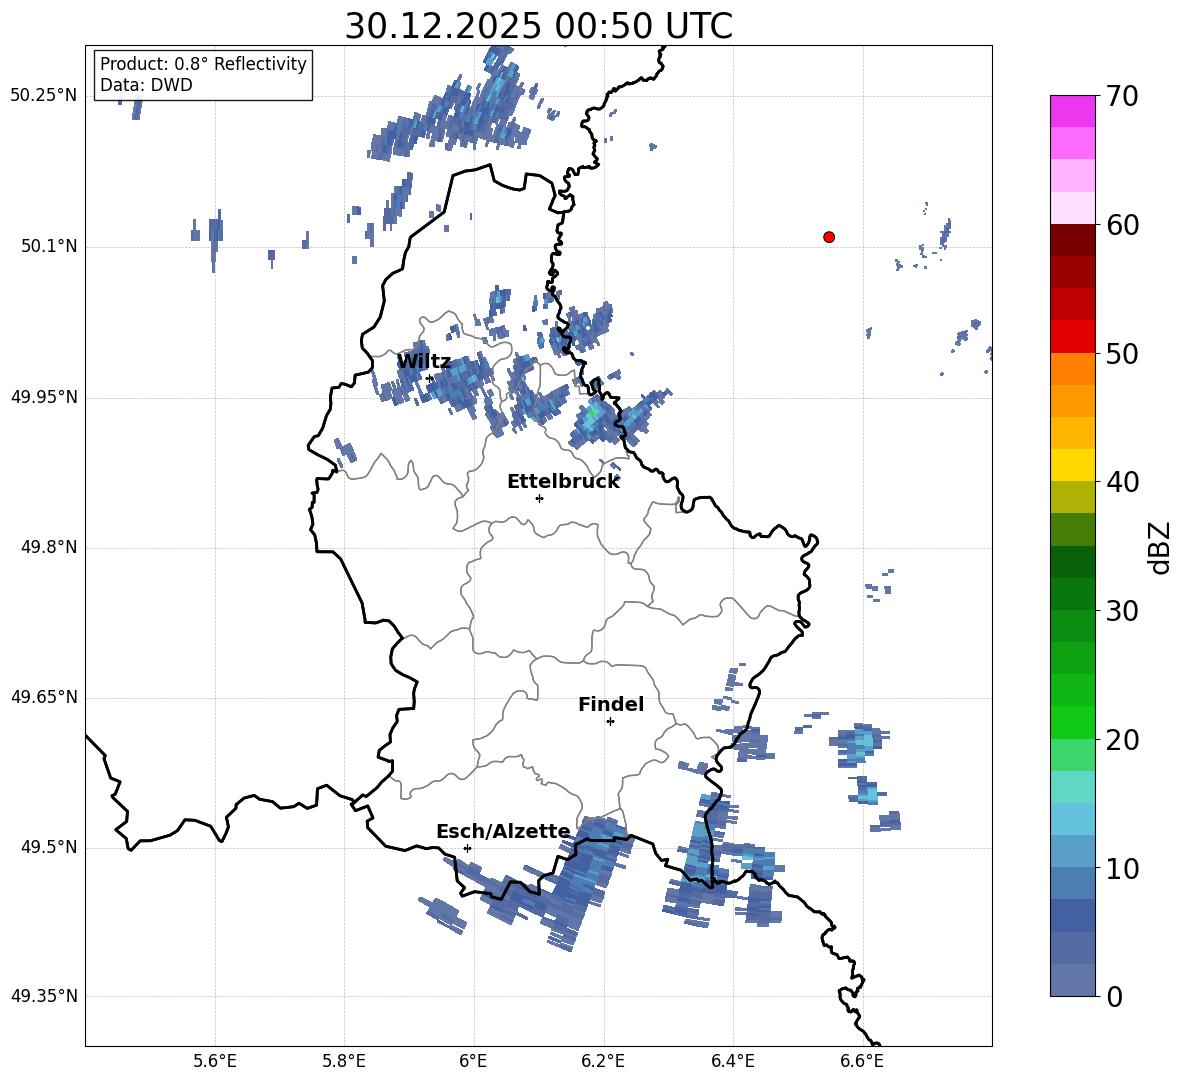Image resolution: width=1184 pixels, height=1081 pixels.
Task: Click the colorbar tick label 60
Action: (x=1123, y=225)
